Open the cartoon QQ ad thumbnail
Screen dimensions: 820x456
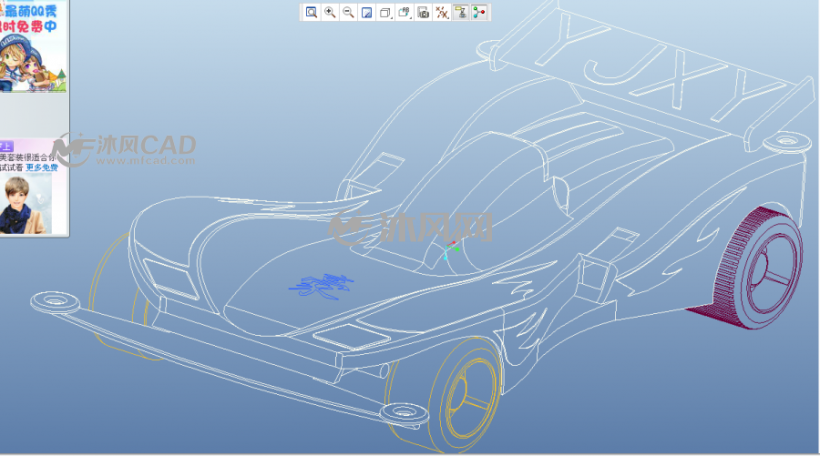(33, 63)
